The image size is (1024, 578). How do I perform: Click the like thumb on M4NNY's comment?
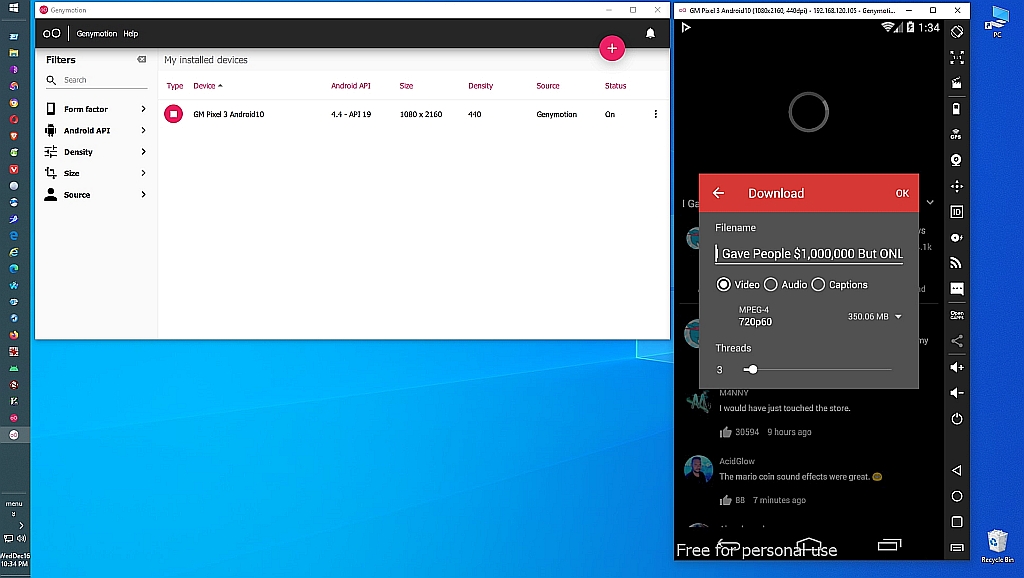(x=725, y=432)
